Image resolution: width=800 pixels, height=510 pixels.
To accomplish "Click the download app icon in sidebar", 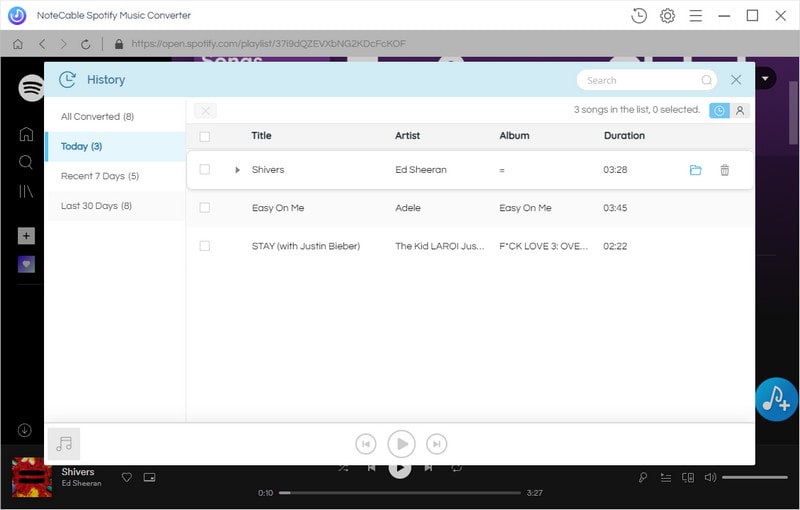I will 24,430.
